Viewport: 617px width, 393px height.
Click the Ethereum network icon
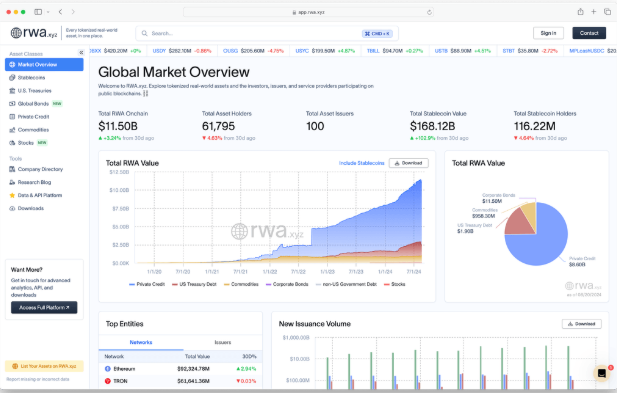tap(107, 369)
